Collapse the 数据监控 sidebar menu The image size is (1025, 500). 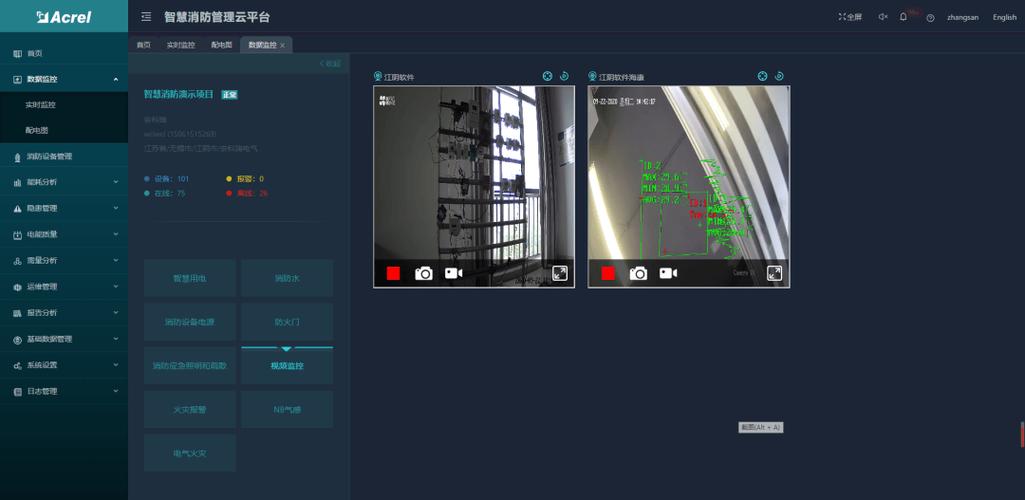click(x=64, y=79)
